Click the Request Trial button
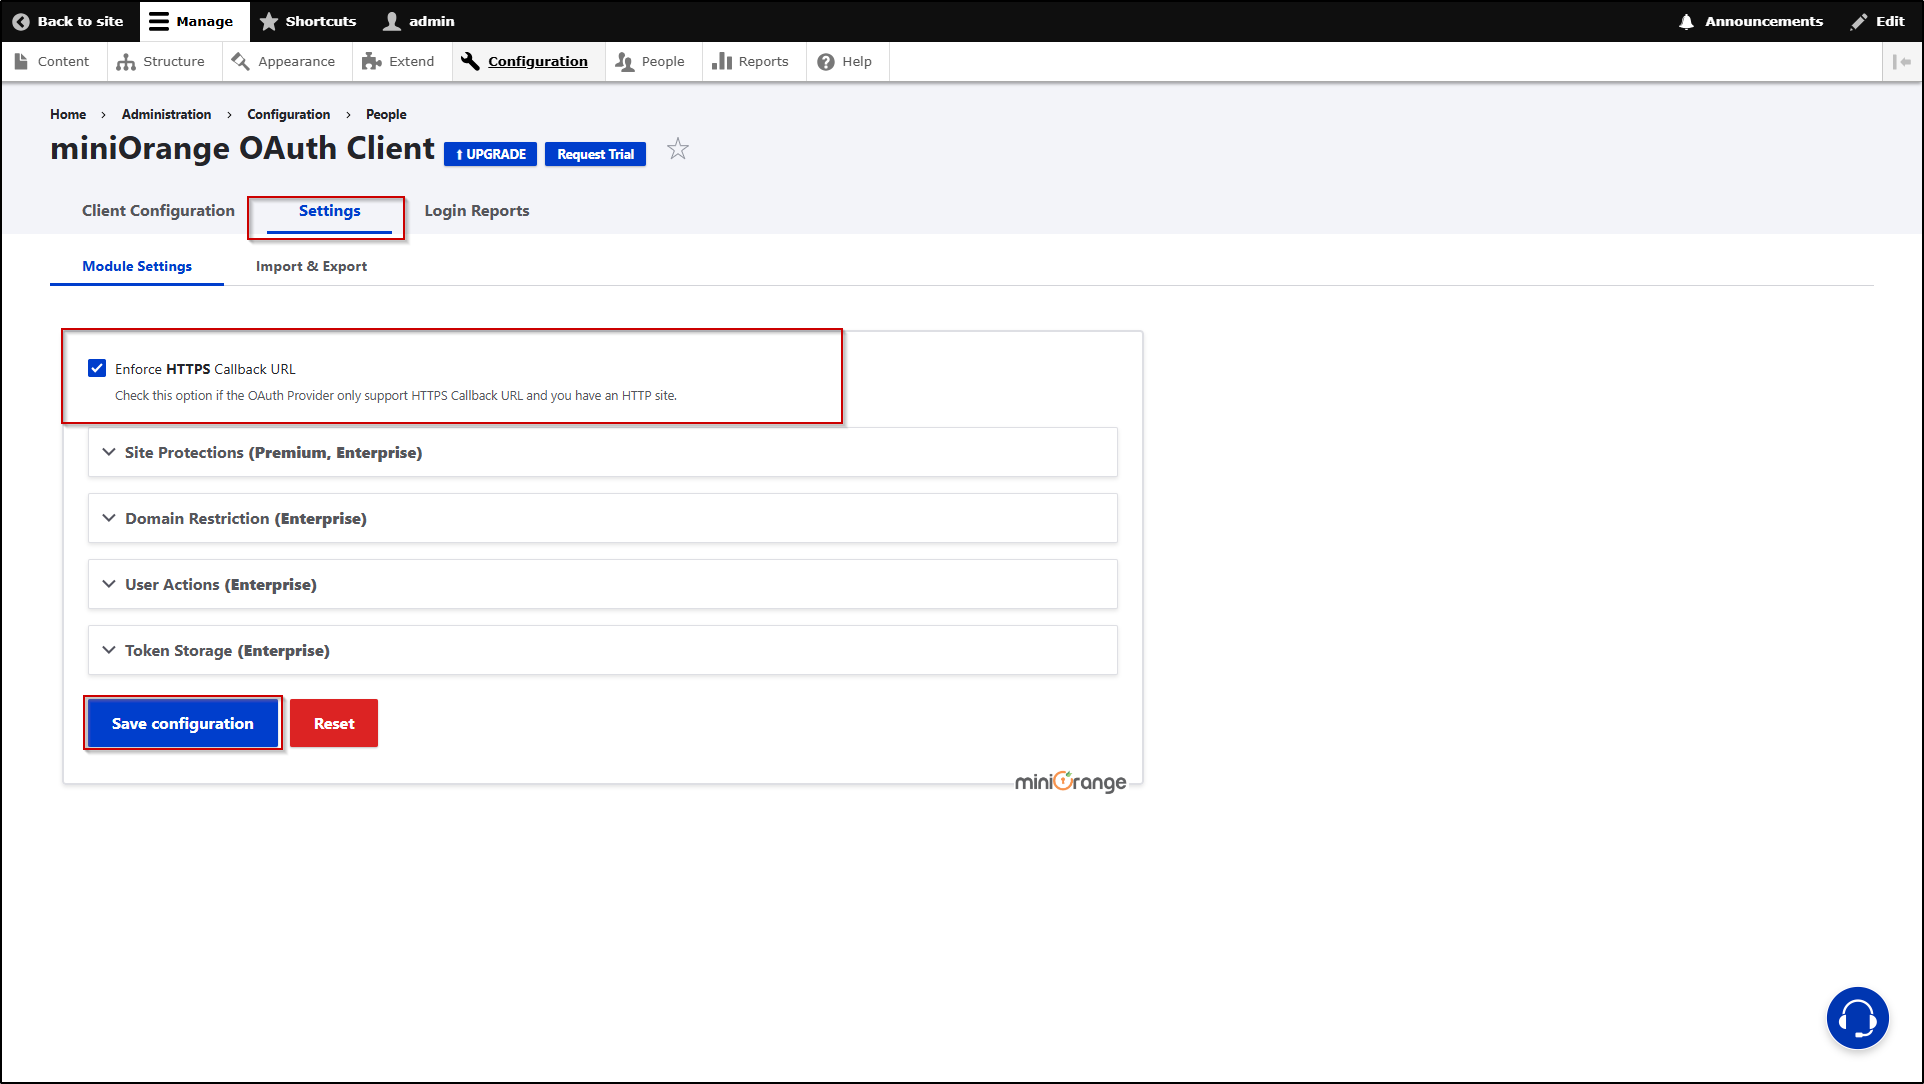 (x=595, y=154)
